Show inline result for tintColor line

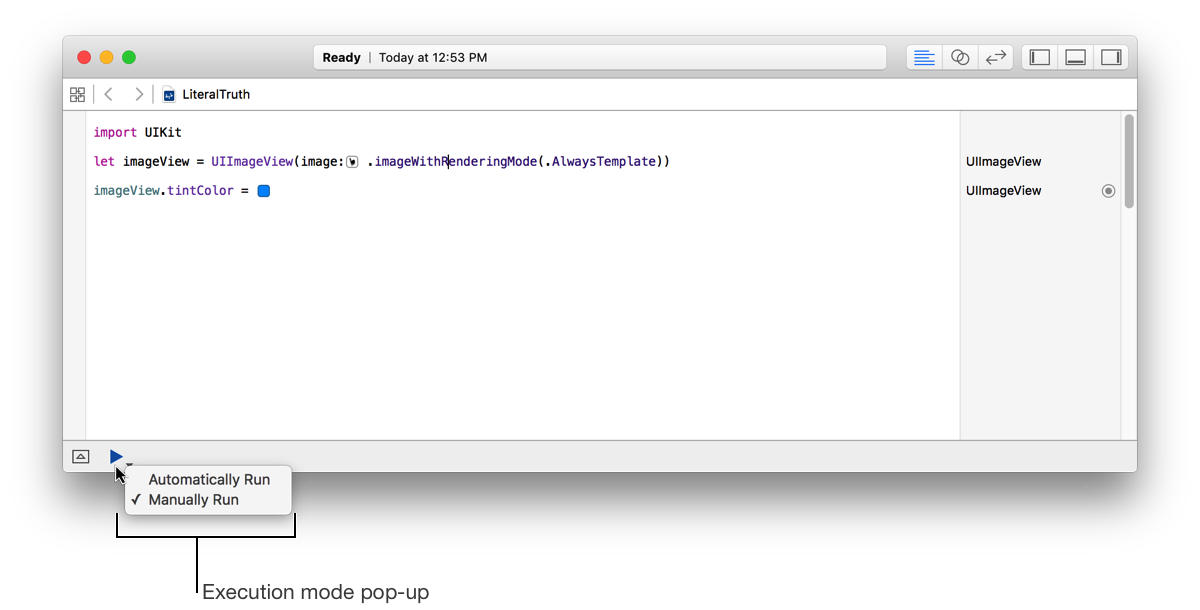(x=1108, y=191)
